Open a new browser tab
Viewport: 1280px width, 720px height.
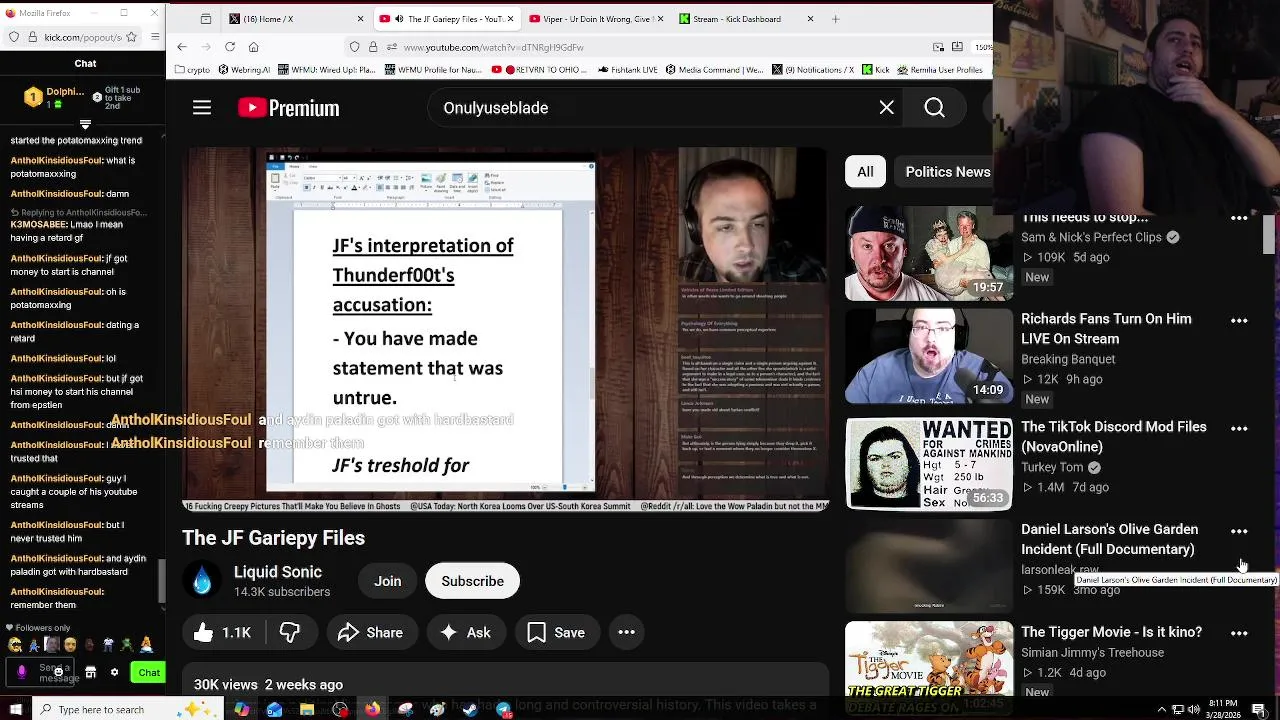(x=836, y=19)
